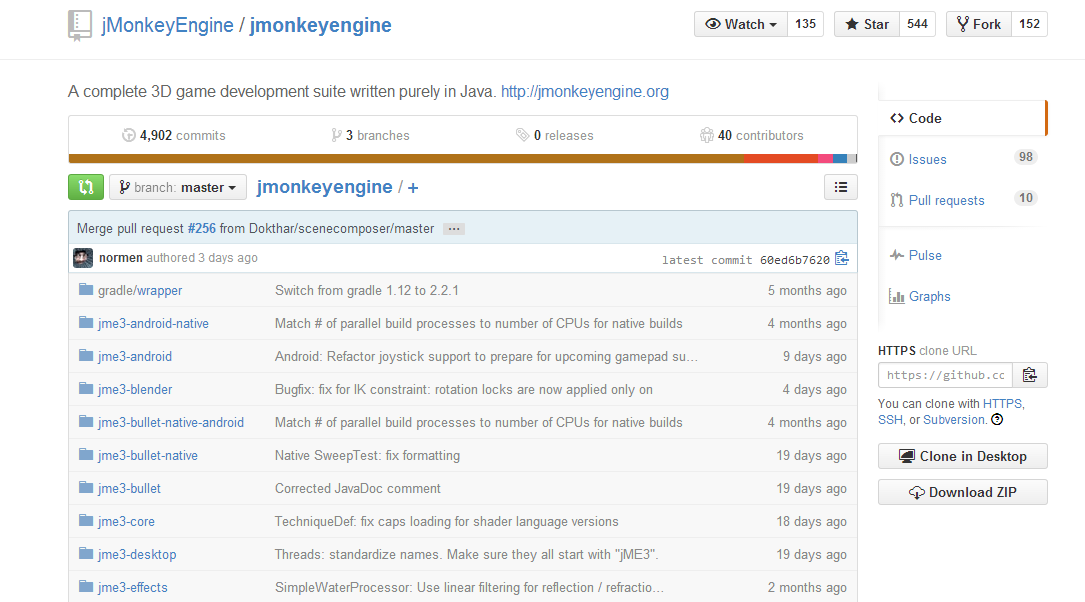The width and height of the screenshot is (1085, 602).
Task: Click the folder icon for jme3-blender
Action: pyautogui.click(x=86, y=388)
